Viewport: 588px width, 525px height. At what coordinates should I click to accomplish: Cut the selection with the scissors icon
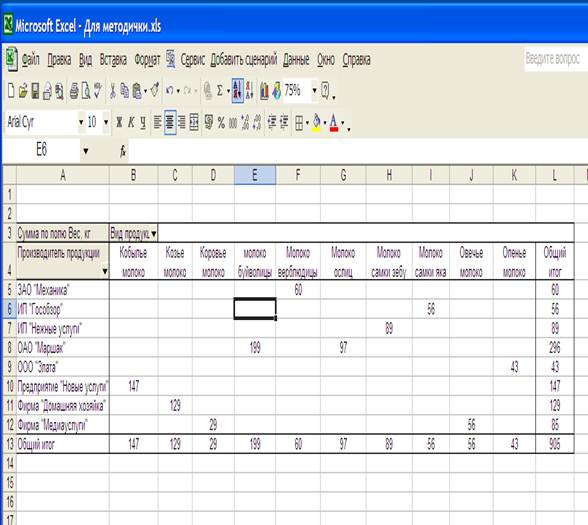coord(112,91)
